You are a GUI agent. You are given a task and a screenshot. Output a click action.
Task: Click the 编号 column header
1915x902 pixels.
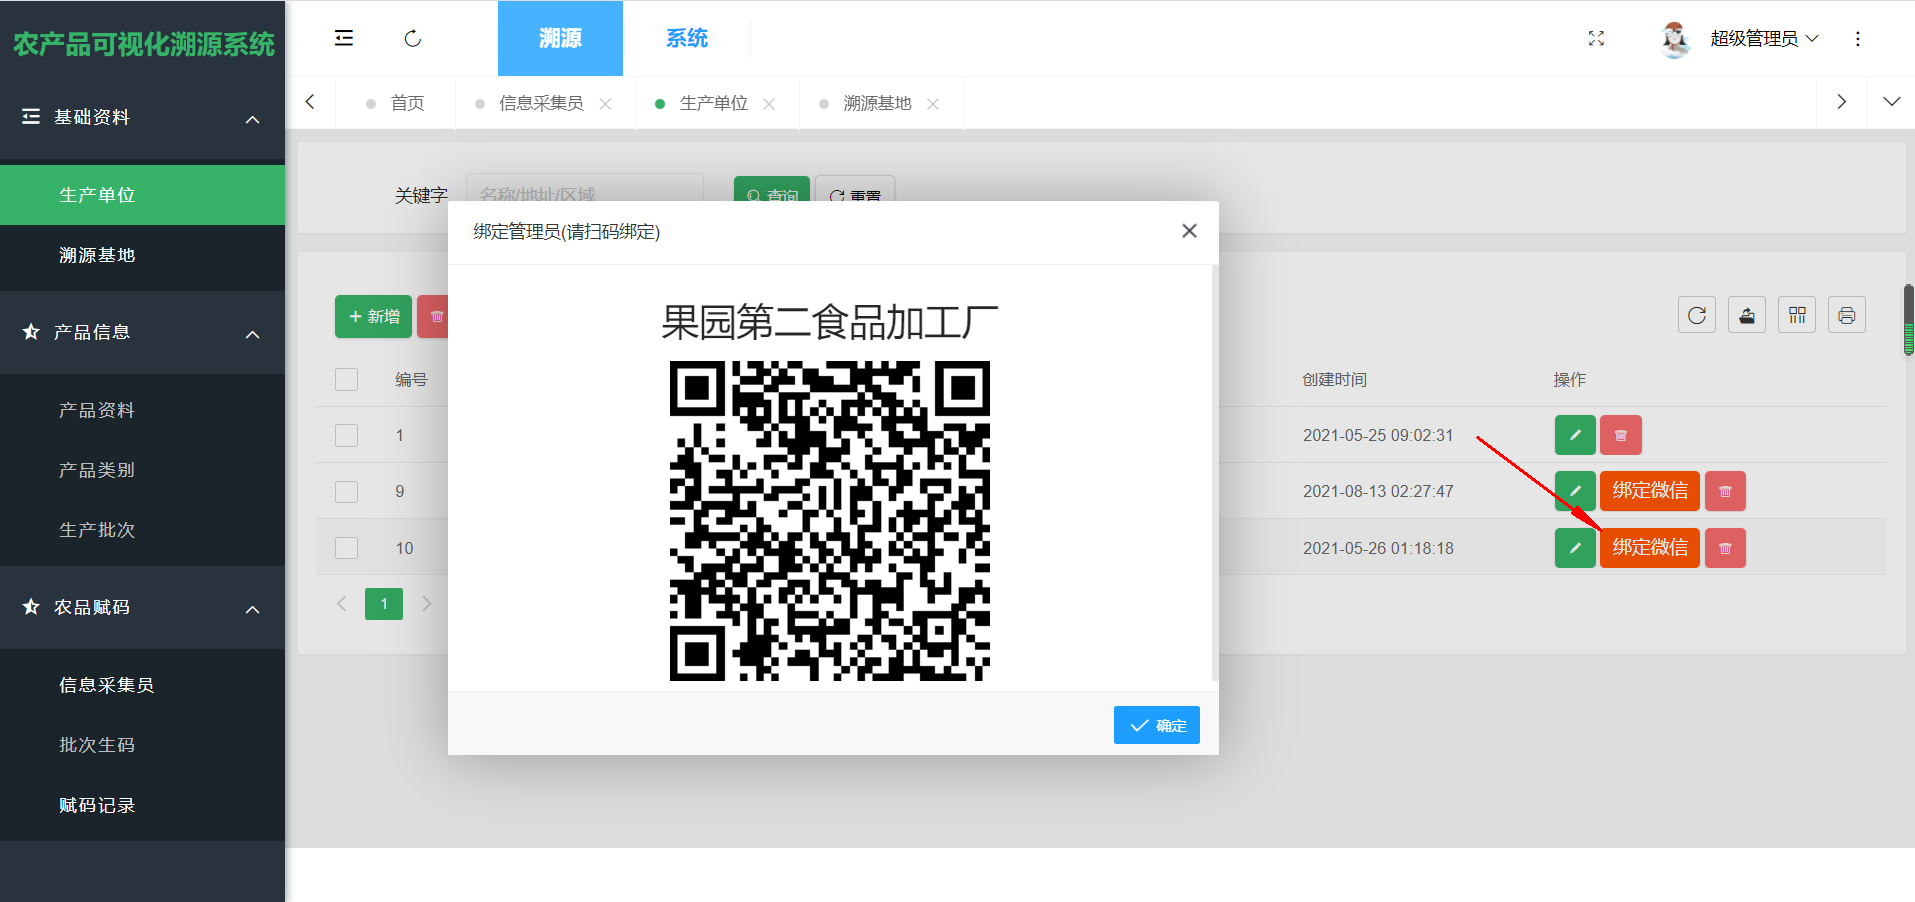pos(411,380)
